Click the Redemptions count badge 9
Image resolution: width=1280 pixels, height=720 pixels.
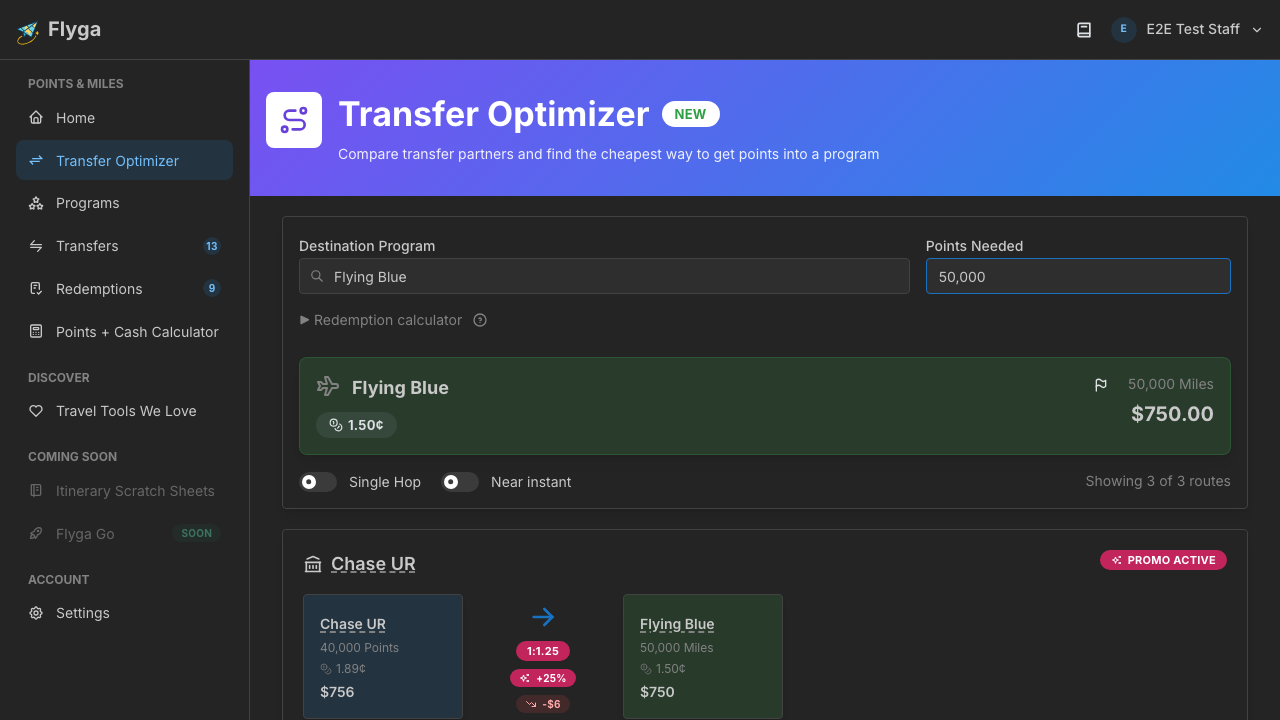point(211,289)
